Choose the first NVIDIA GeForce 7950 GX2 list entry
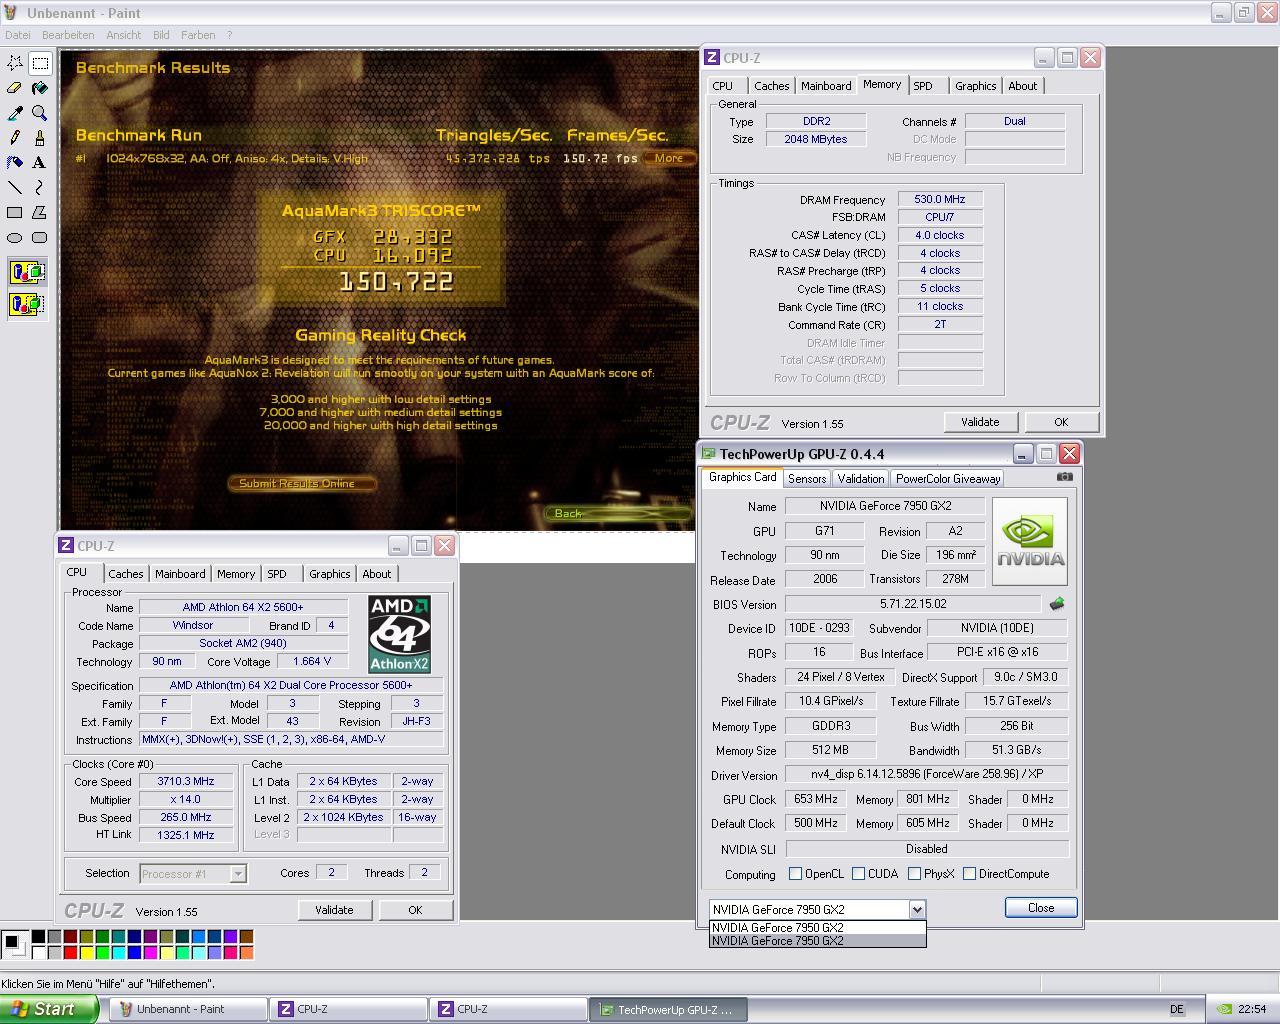This screenshot has width=1280, height=1024. pos(817,927)
